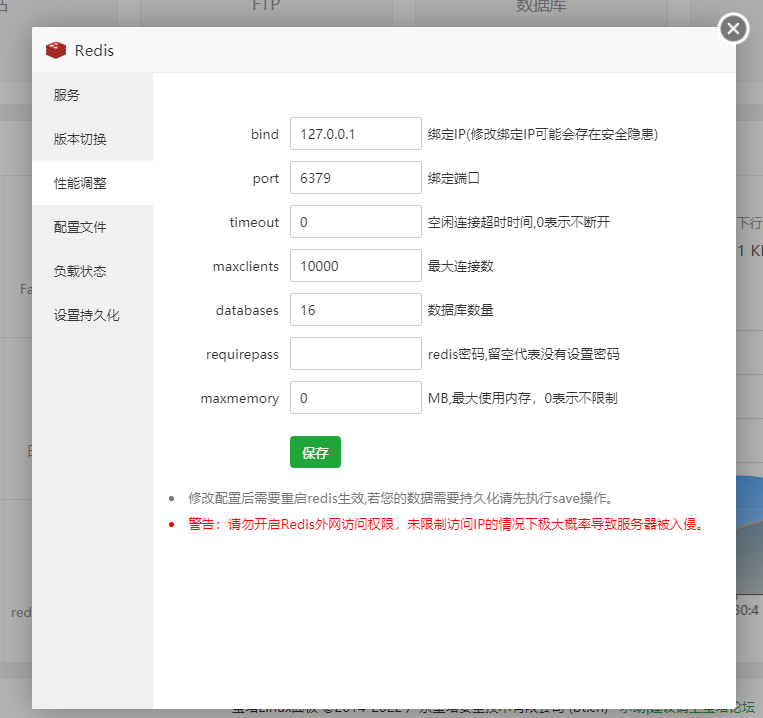Image resolution: width=763 pixels, height=718 pixels.
Task: Click the 数据库数量 label text
Action: tap(460, 310)
